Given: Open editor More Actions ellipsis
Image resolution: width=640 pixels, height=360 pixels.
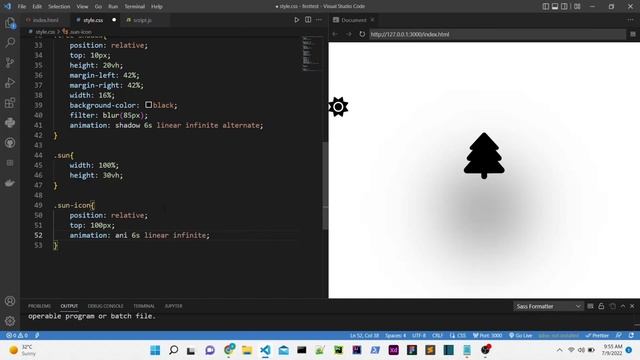Looking at the screenshot, I should 319,20.
